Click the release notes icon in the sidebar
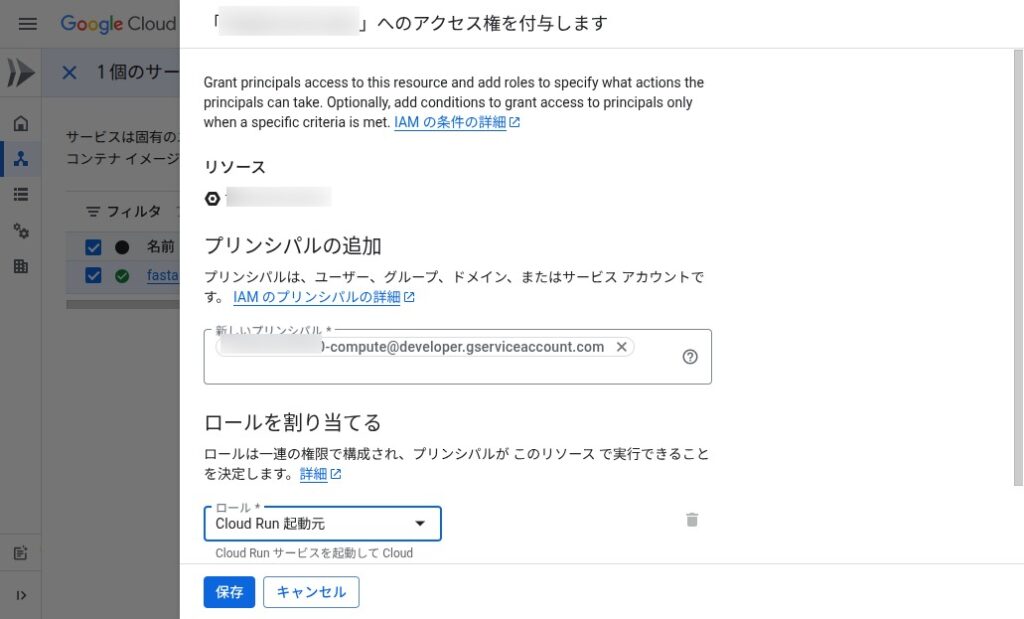The height and width of the screenshot is (619, 1024). point(21,553)
